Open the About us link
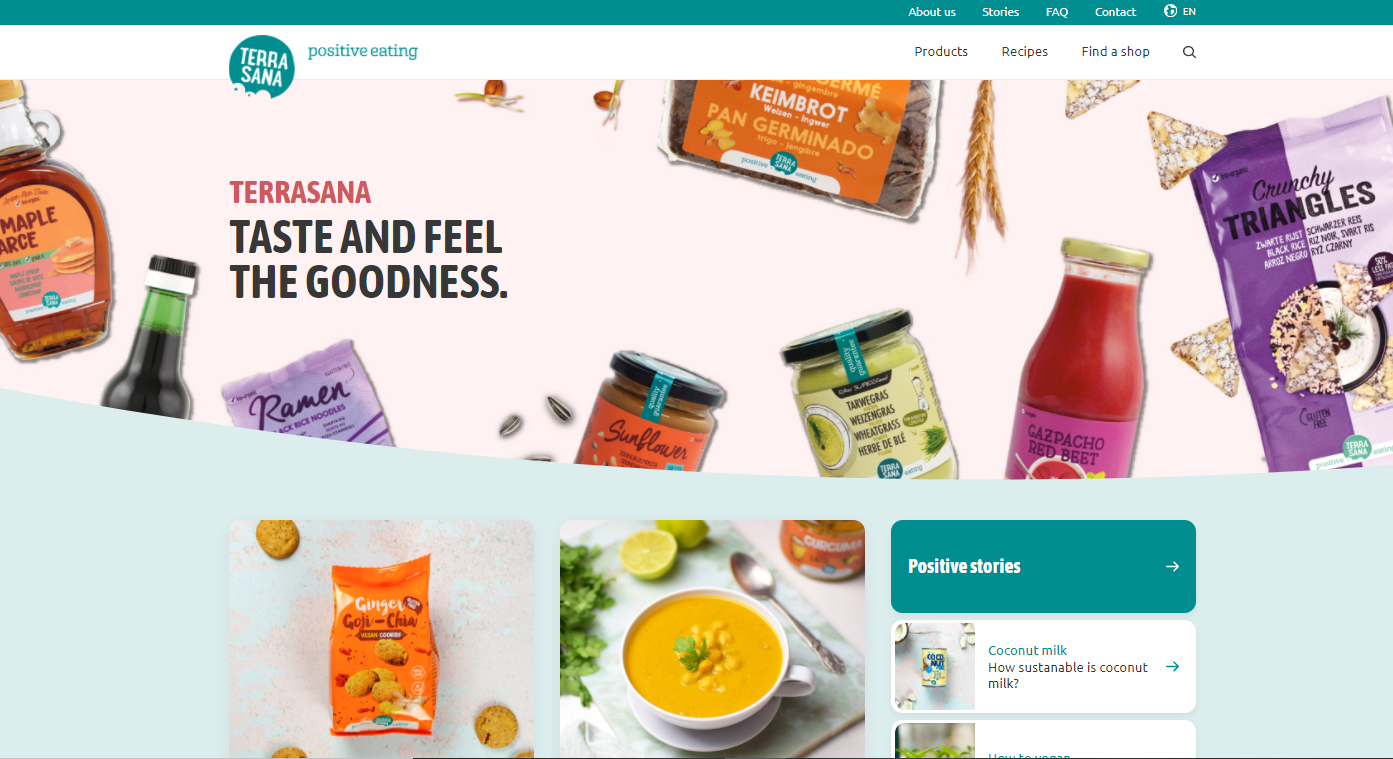This screenshot has width=1393, height=759. tap(932, 12)
